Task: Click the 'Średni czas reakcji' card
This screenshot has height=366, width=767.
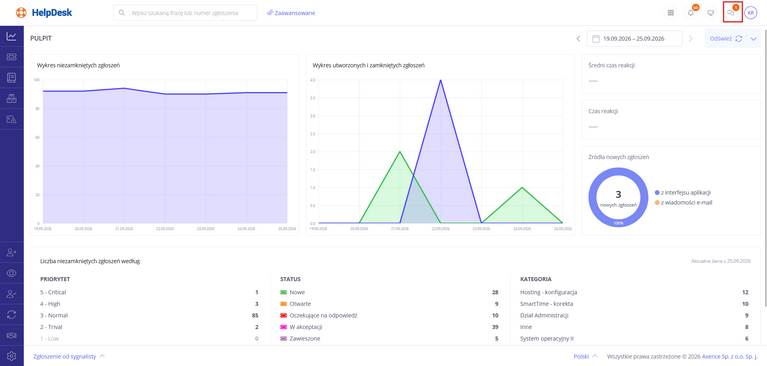Action: coord(671,74)
